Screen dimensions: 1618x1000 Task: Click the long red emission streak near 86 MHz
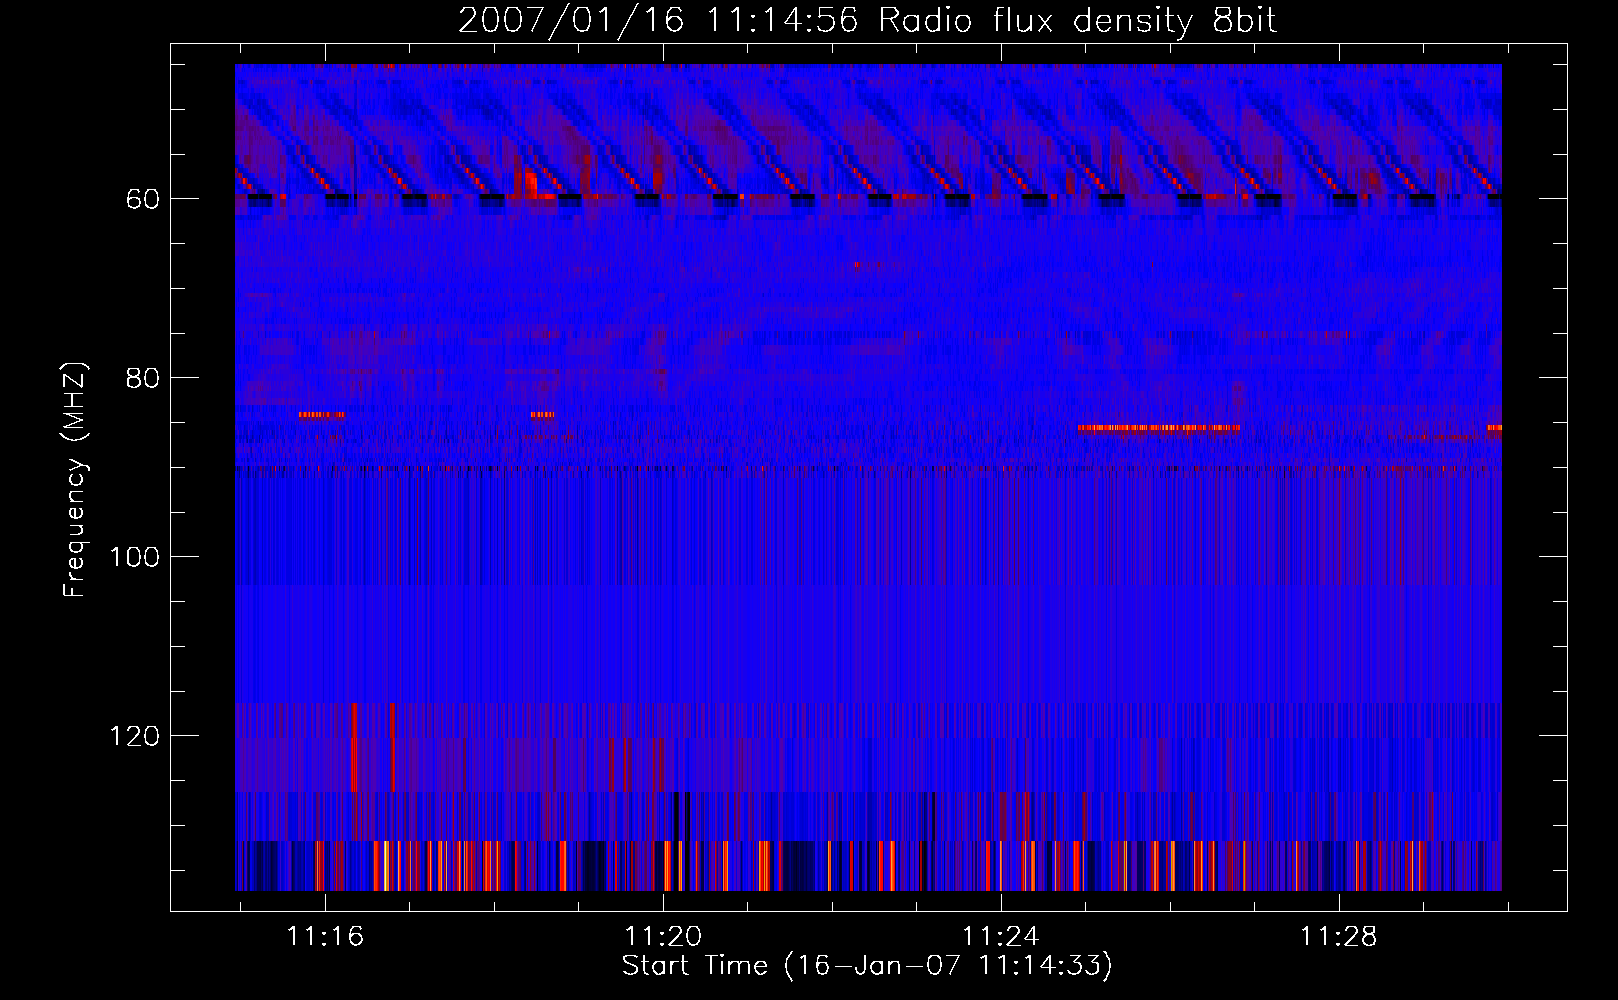pyautogui.click(x=1159, y=428)
